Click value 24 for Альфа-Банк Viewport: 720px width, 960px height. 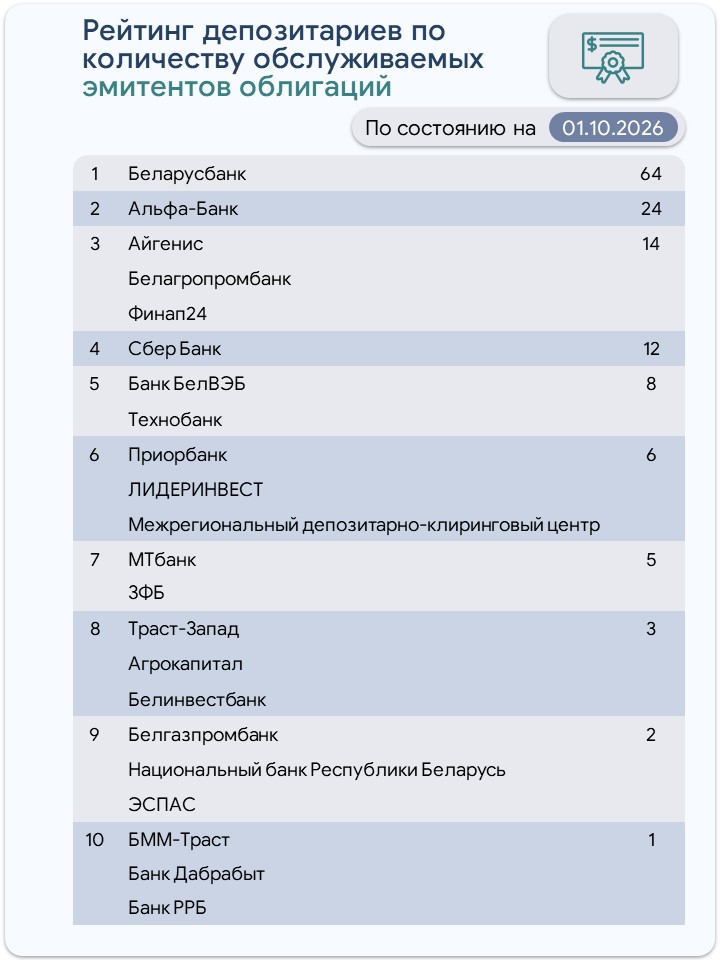click(651, 209)
